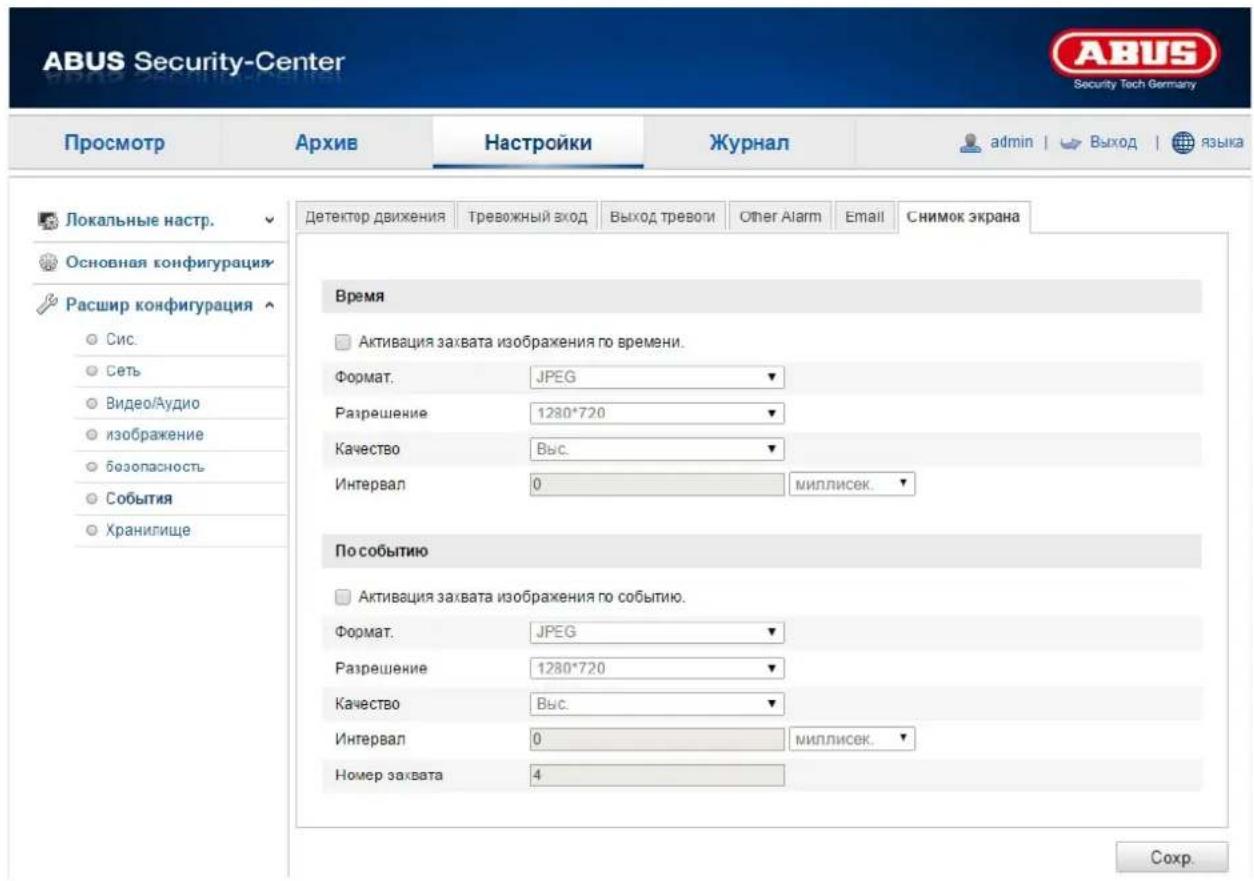Select the Снимок экрана tab
The image size is (1254, 881).
click(964, 218)
